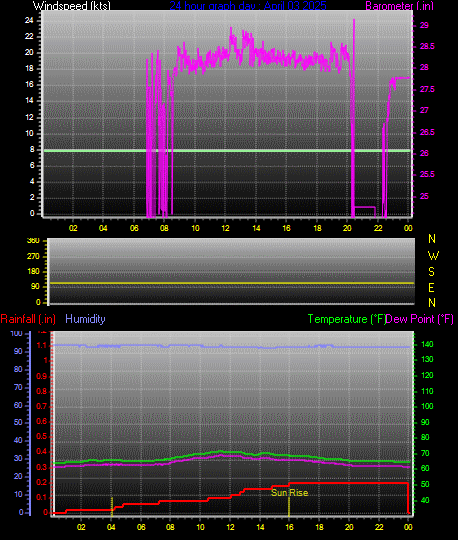Image resolution: width=458 pixels, height=540 pixels.
Task: Click the Rainfall (.in) legend label
Action: pyautogui.click(x=28, y=319)
